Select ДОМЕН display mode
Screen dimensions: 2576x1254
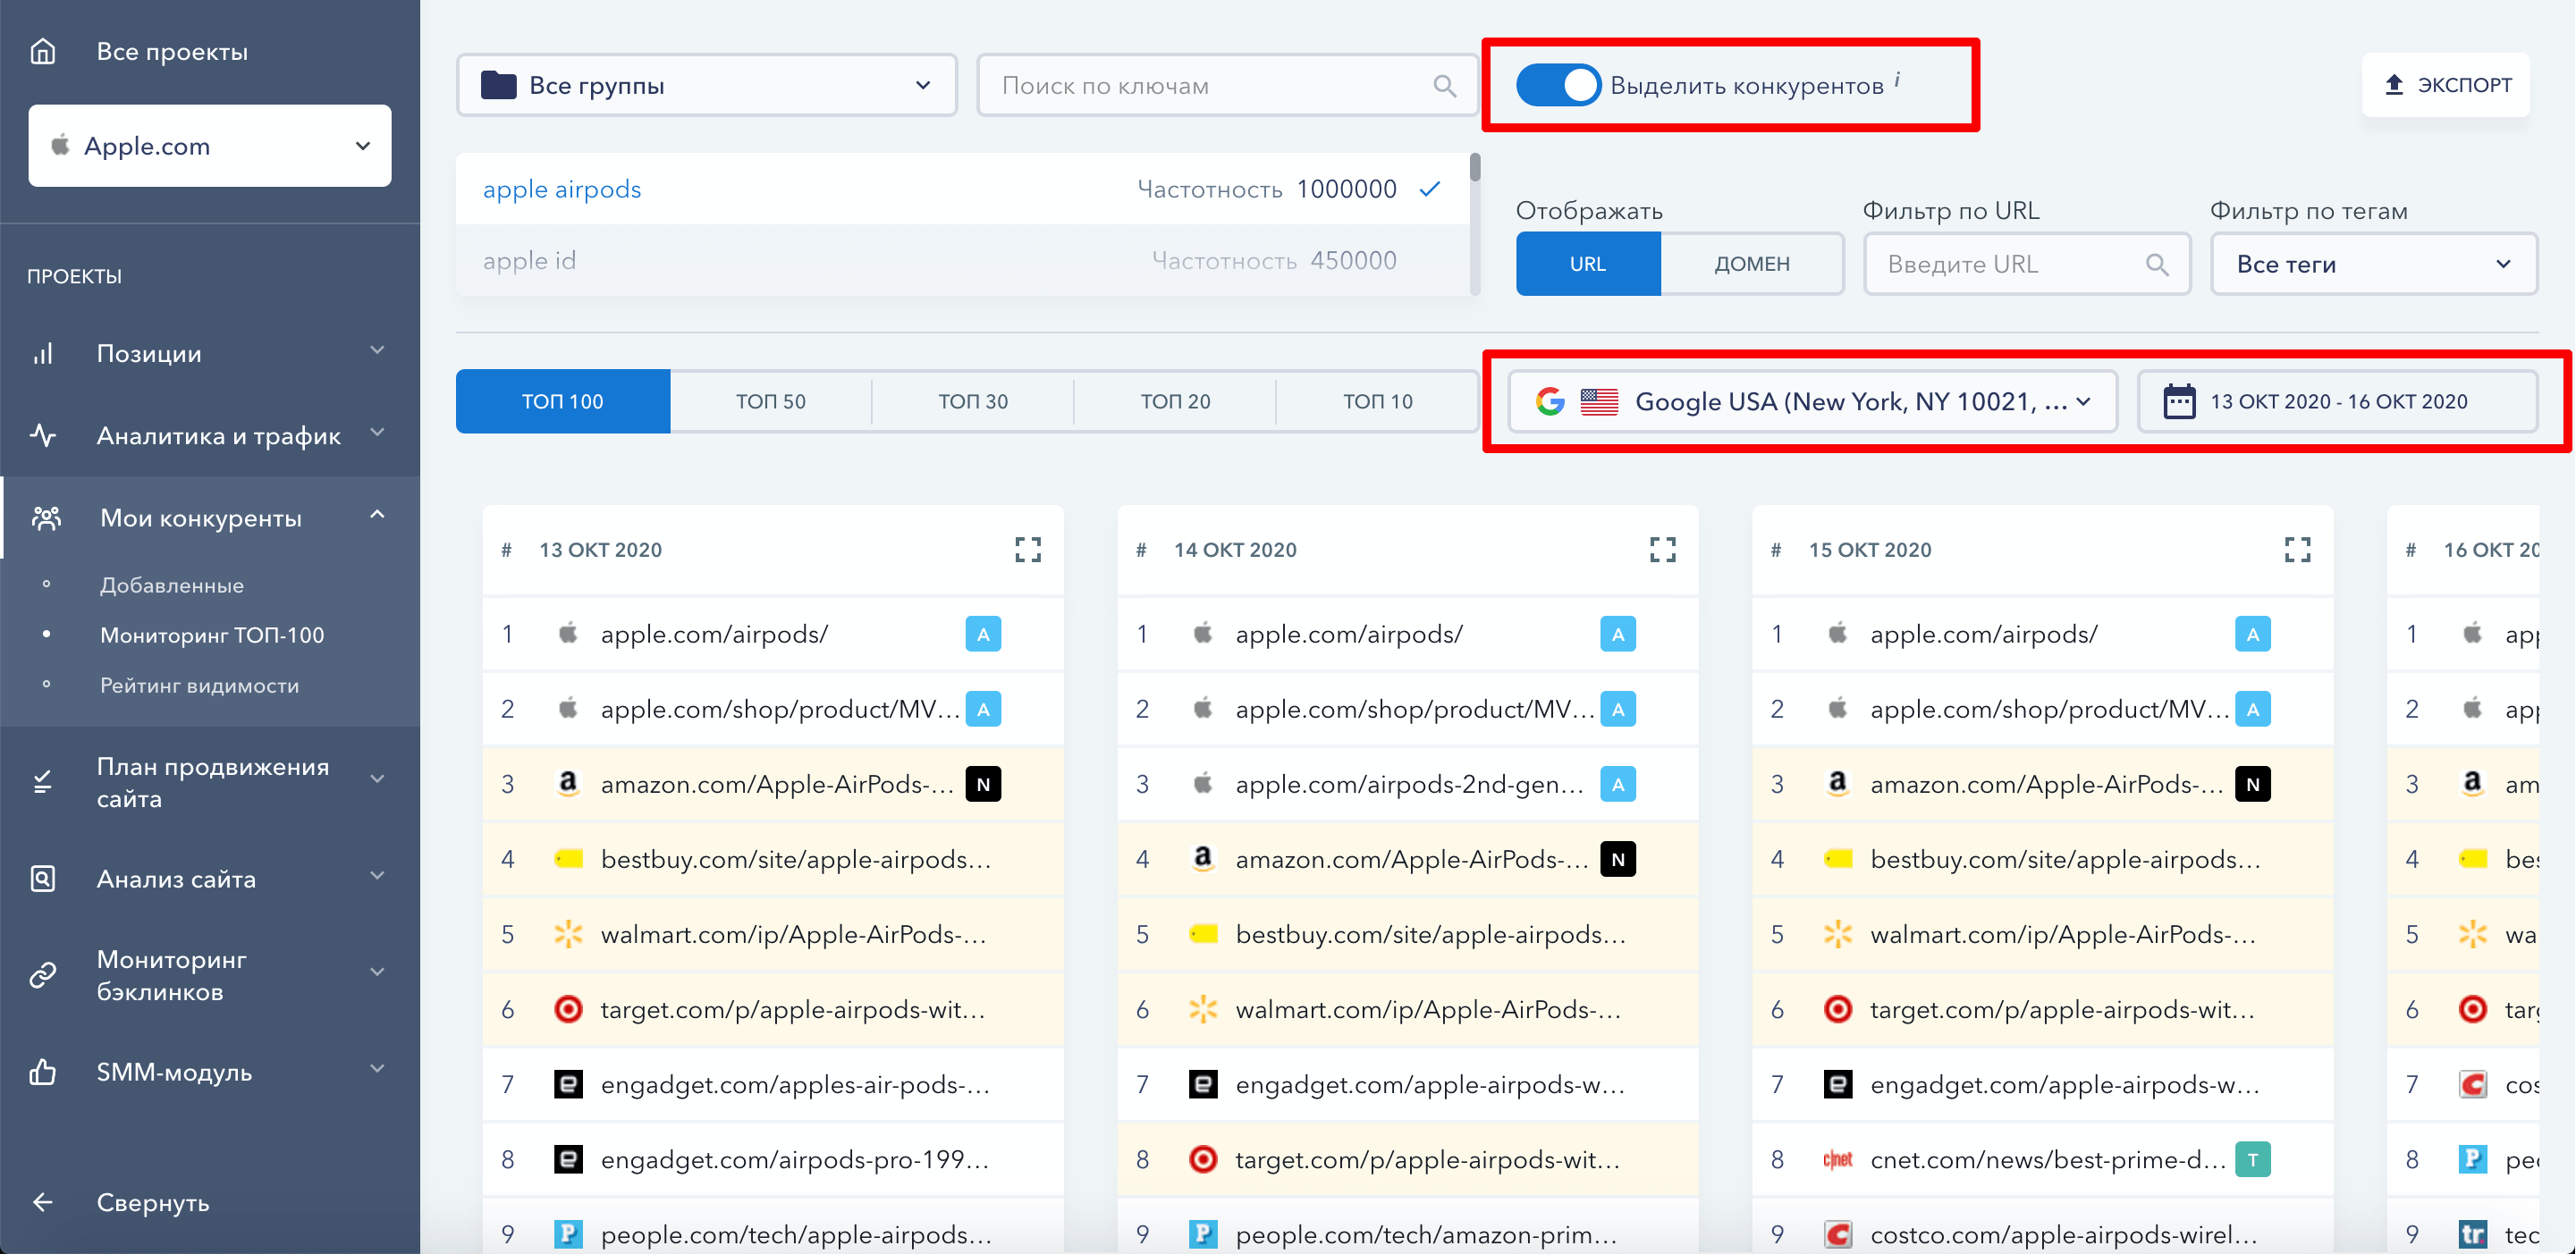pyautogui.click(x=1752, y=264)
